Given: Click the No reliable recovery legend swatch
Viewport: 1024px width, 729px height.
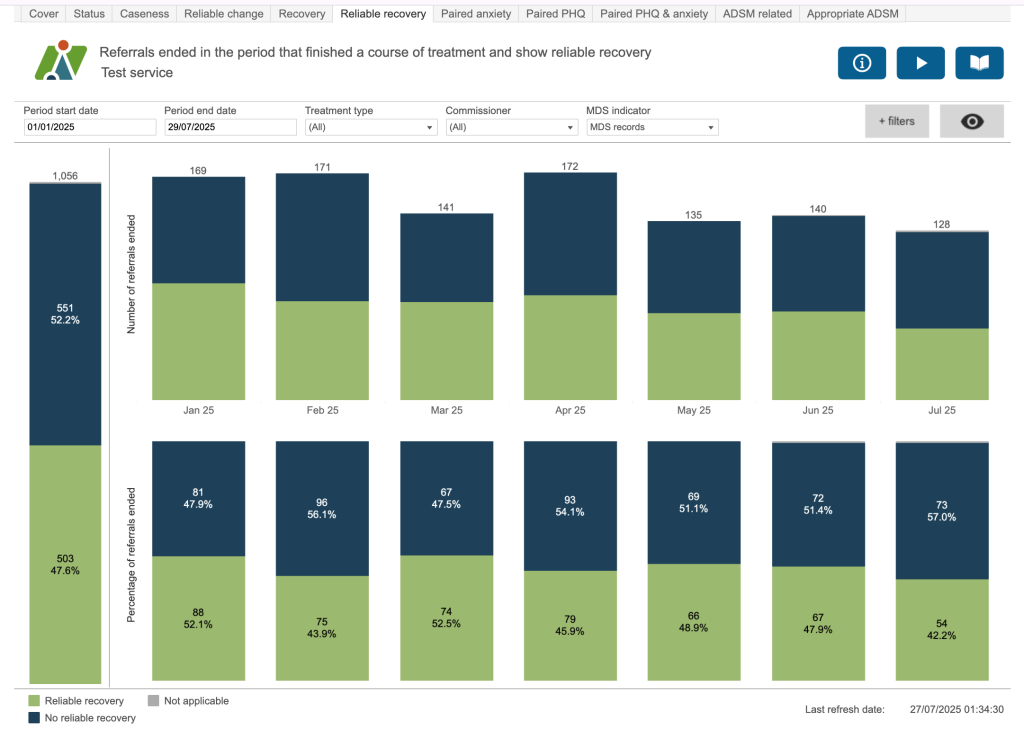Looking at the screenshot, I should [35, 718].
